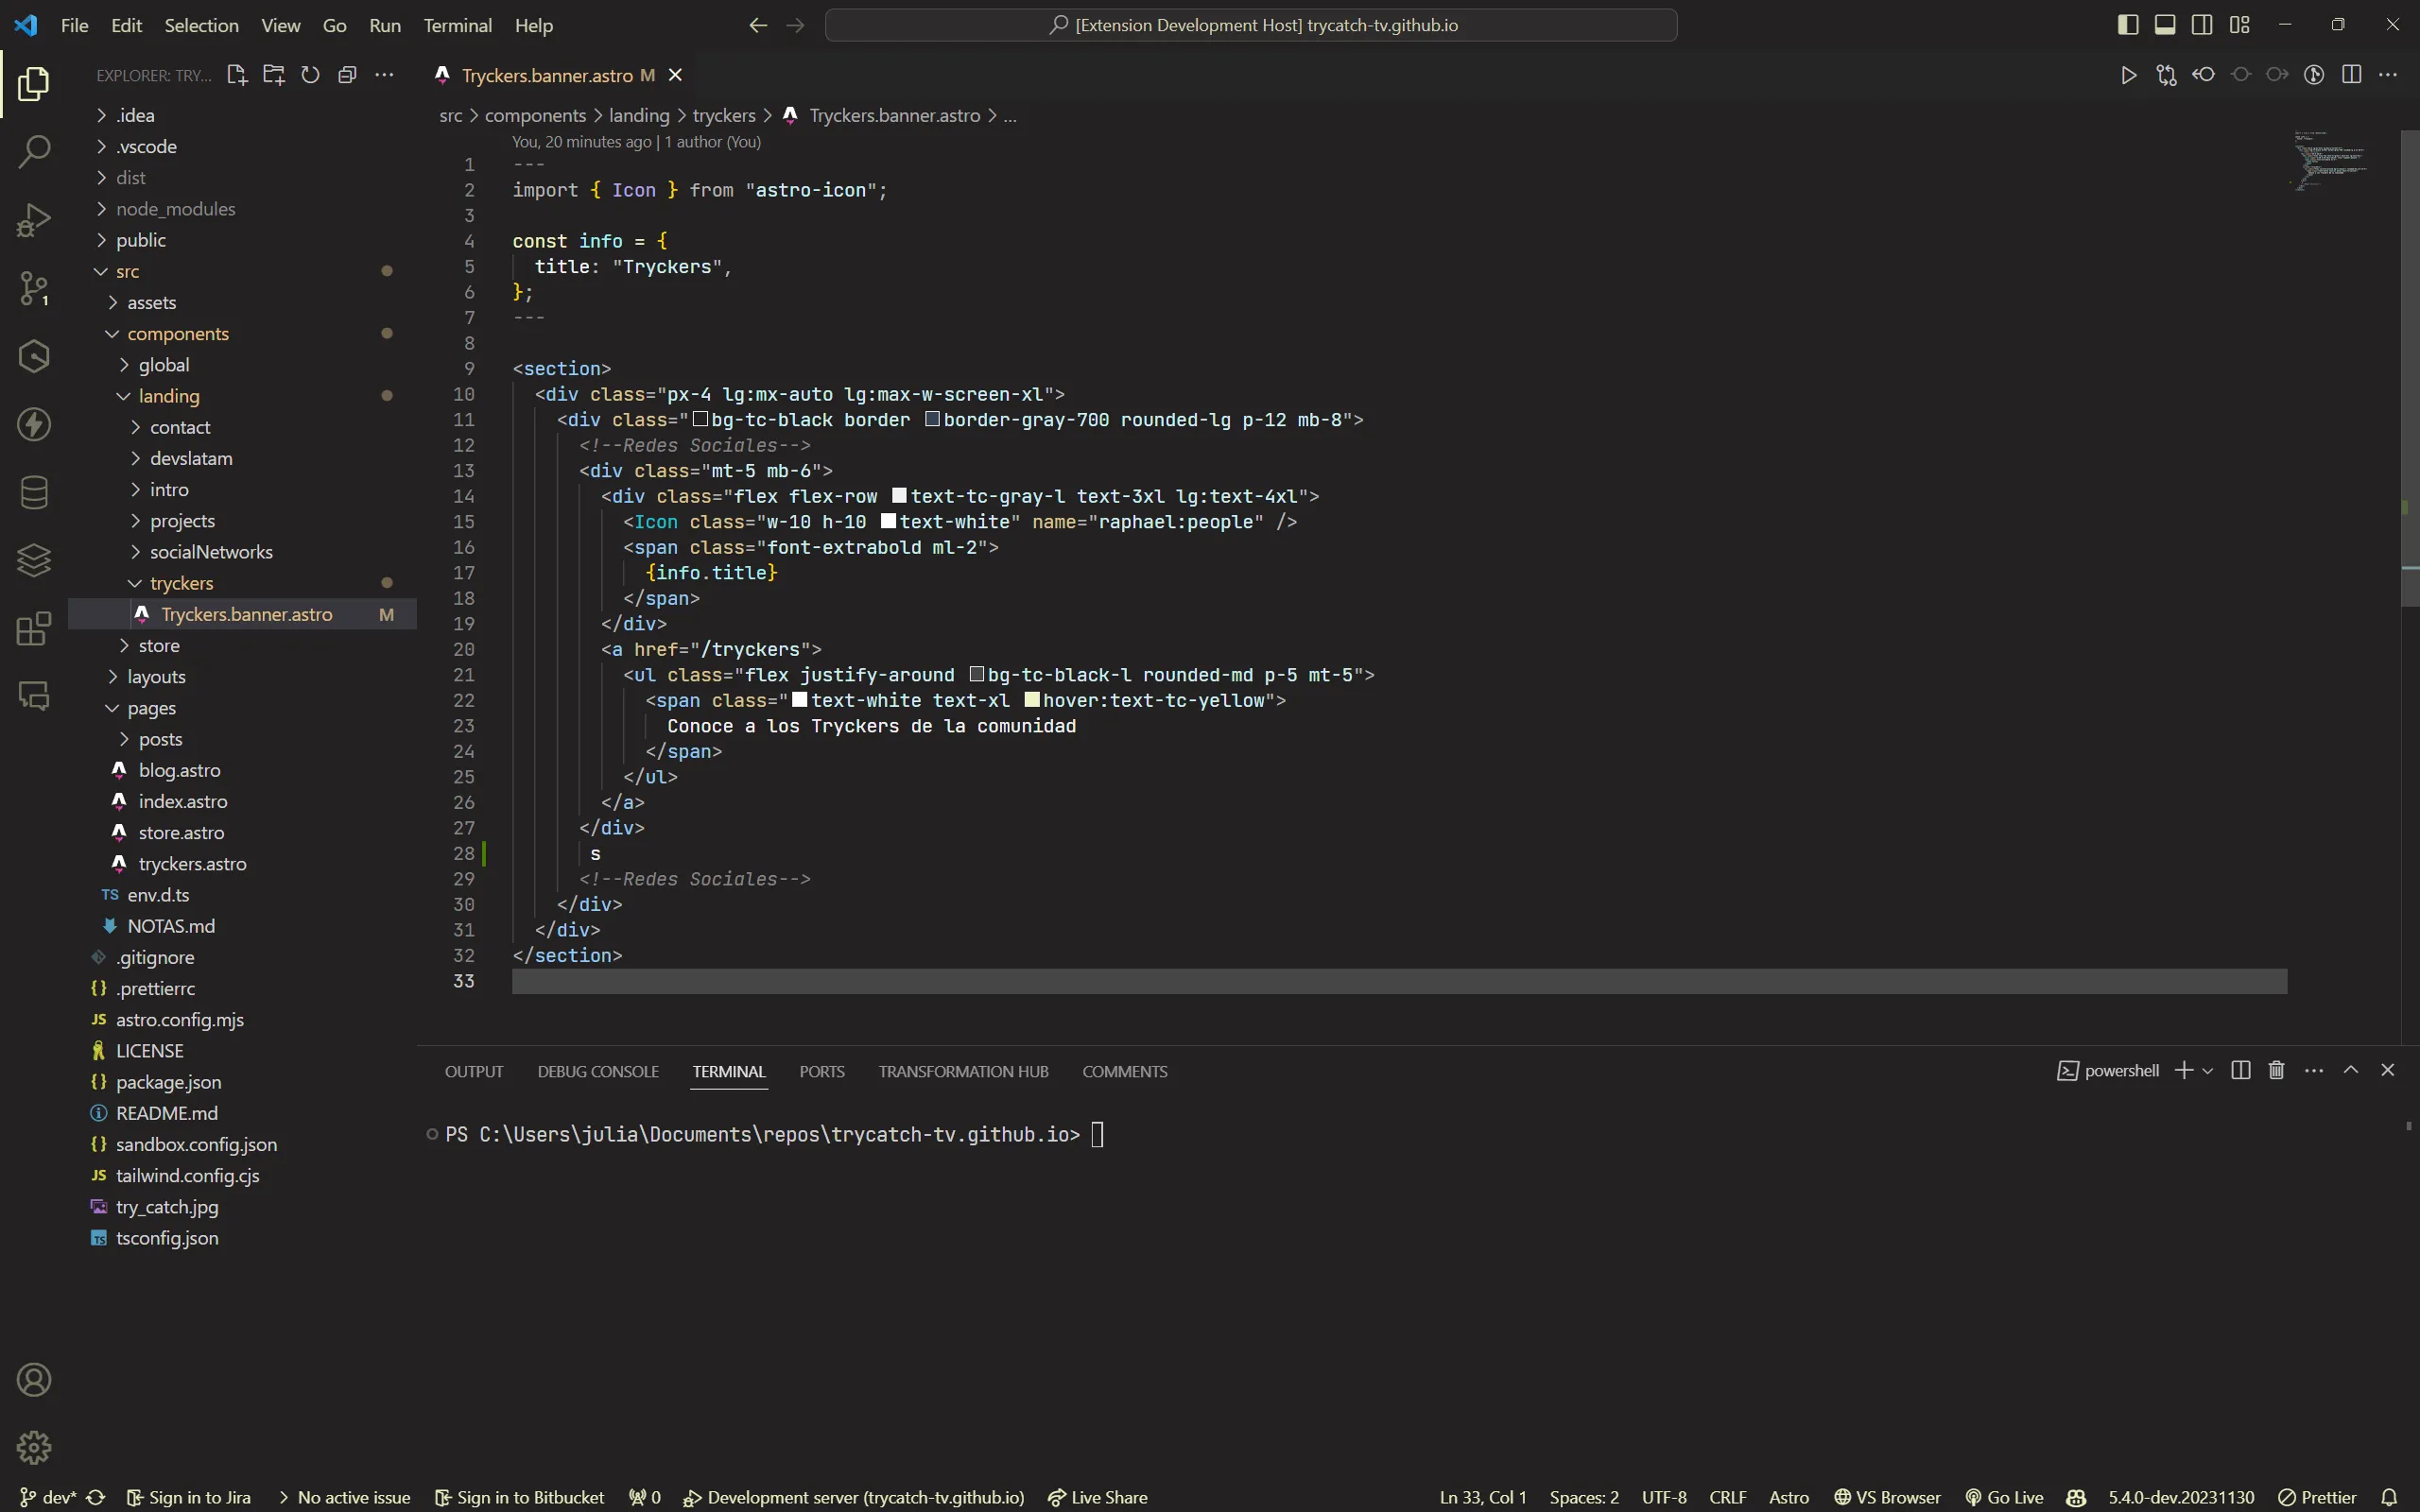Select dev branch in status bar

coord(49,1497)
